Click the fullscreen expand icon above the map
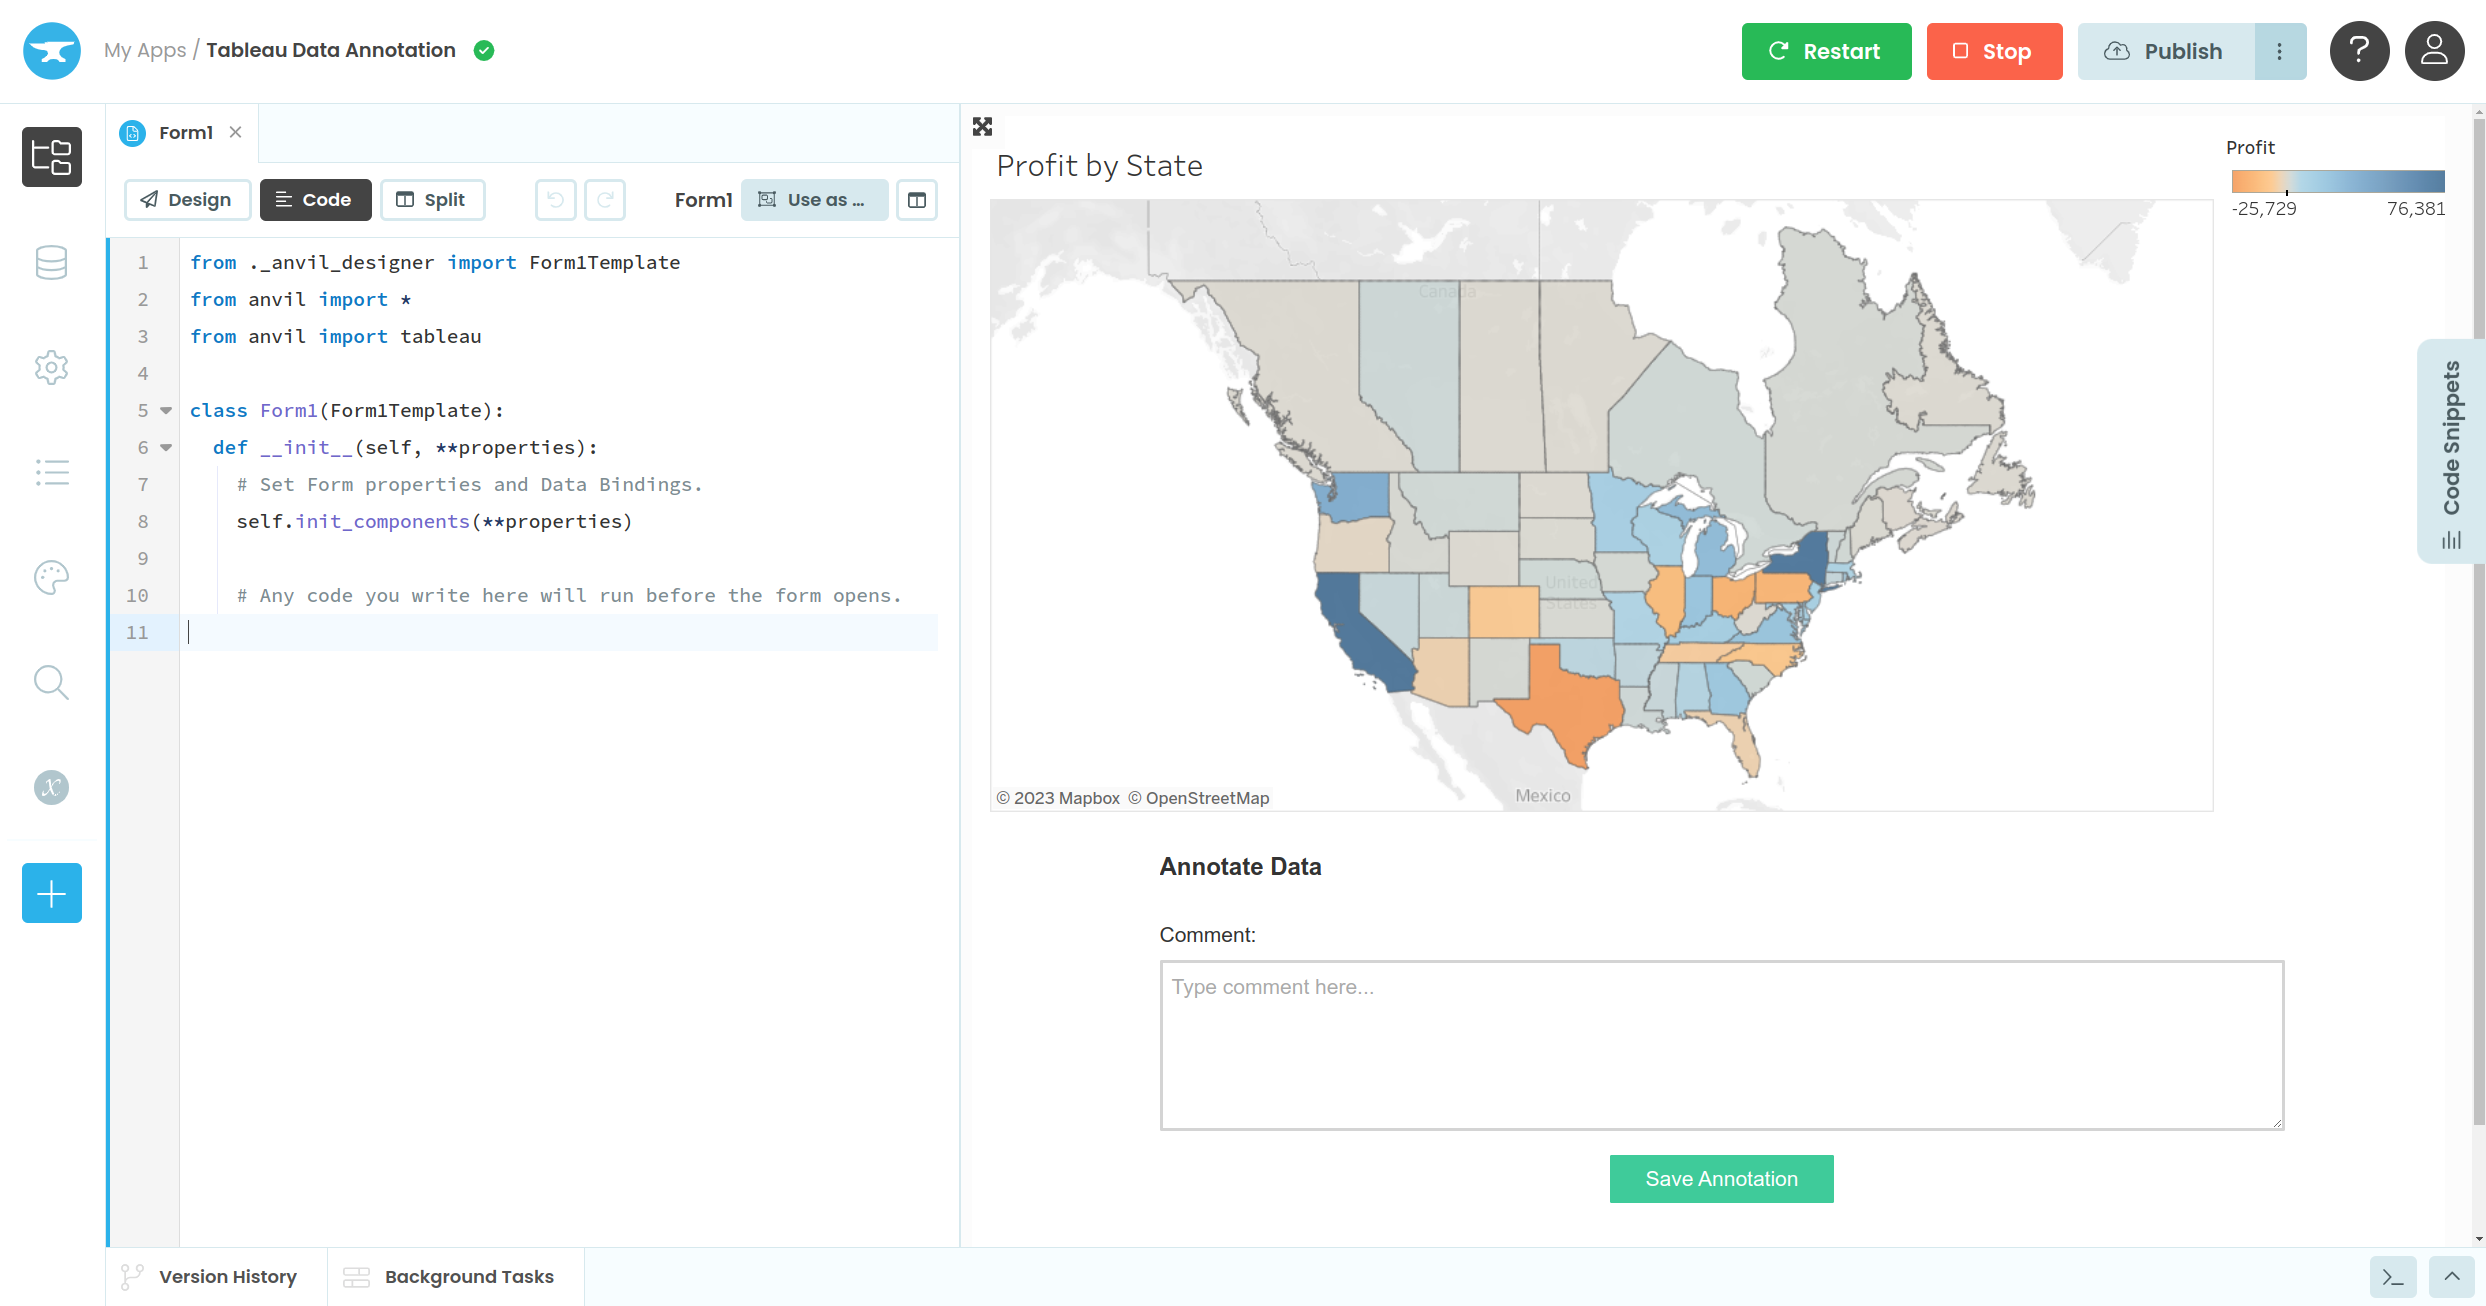2486x1306 pixels. click(982, 126)
